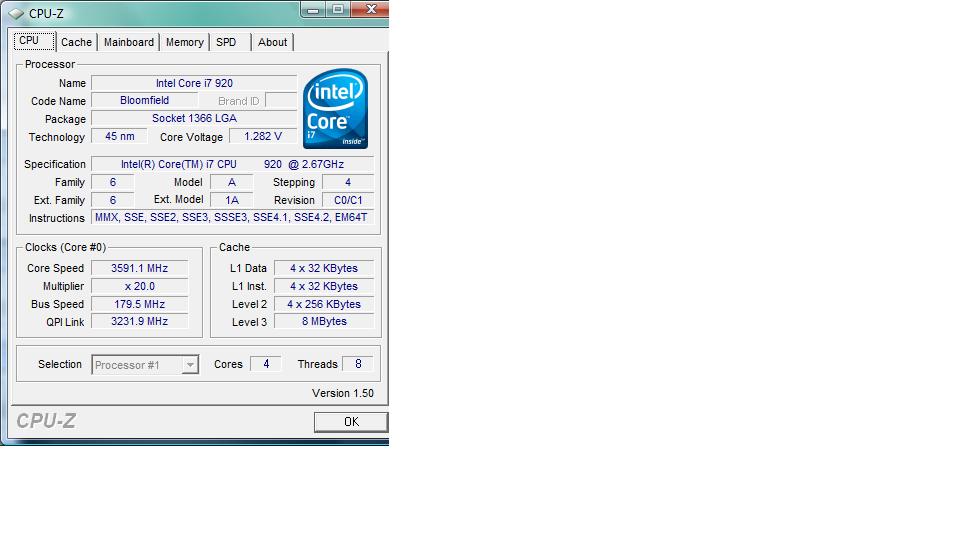Viewport: 960px width, 540px height.
Task: Click the Ext. Model value '1A'
Action: click(231, 200)
